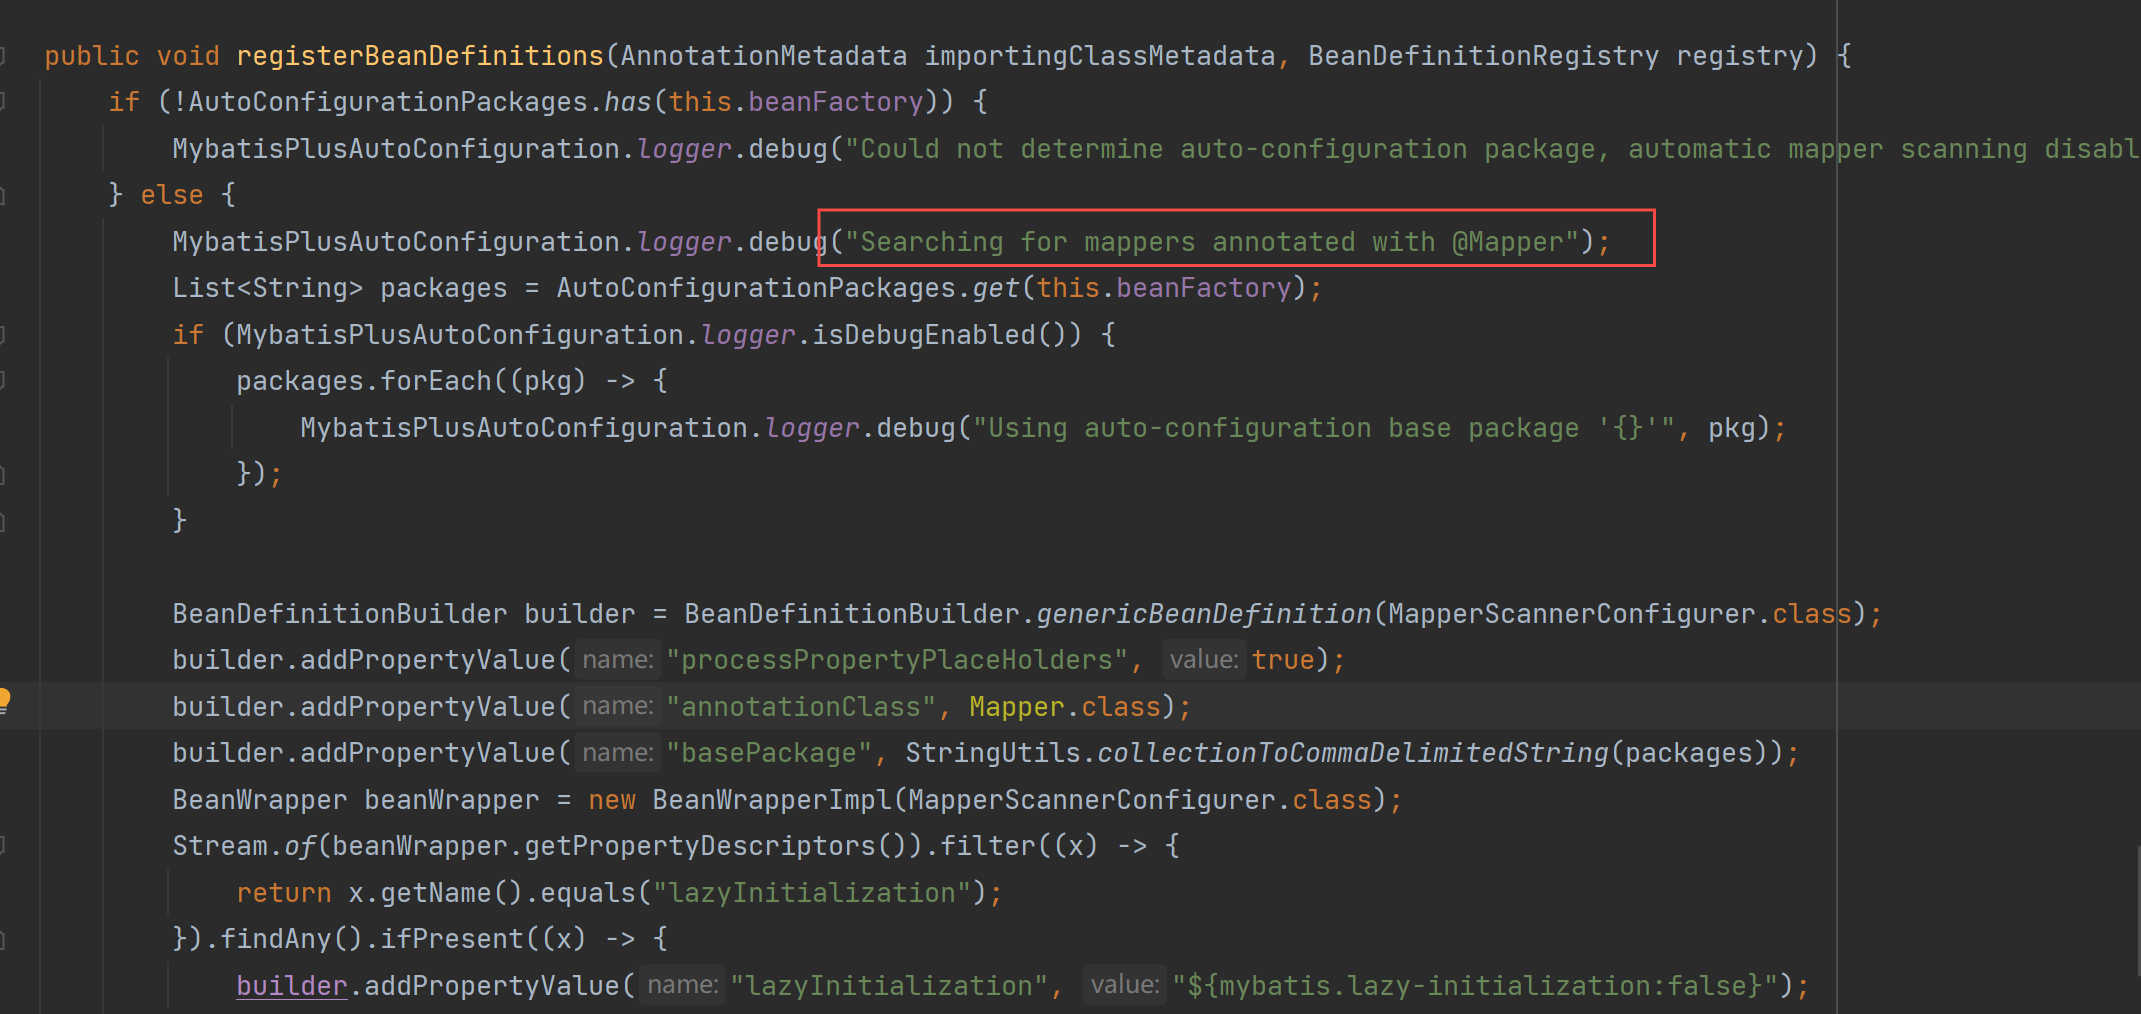Click the pkg argument after the '{}' string
Image resolution: width=2141 pixels, height=1014 pixels.
[1732, 428]
